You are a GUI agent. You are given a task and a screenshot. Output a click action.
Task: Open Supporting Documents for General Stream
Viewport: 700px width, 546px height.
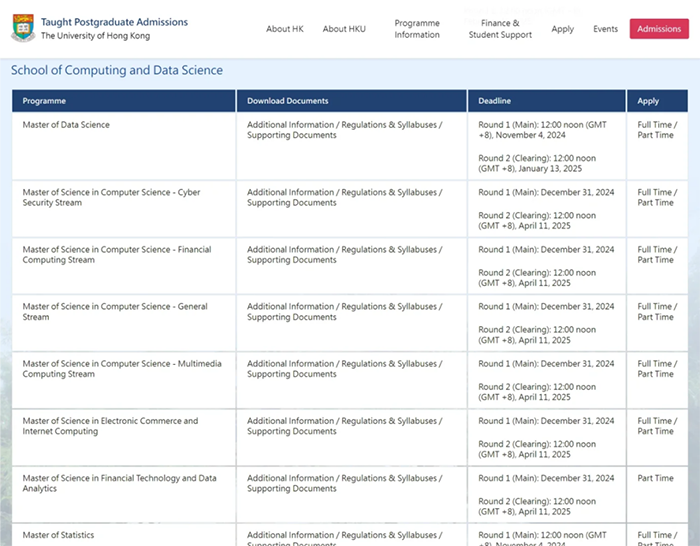[292, 317]
